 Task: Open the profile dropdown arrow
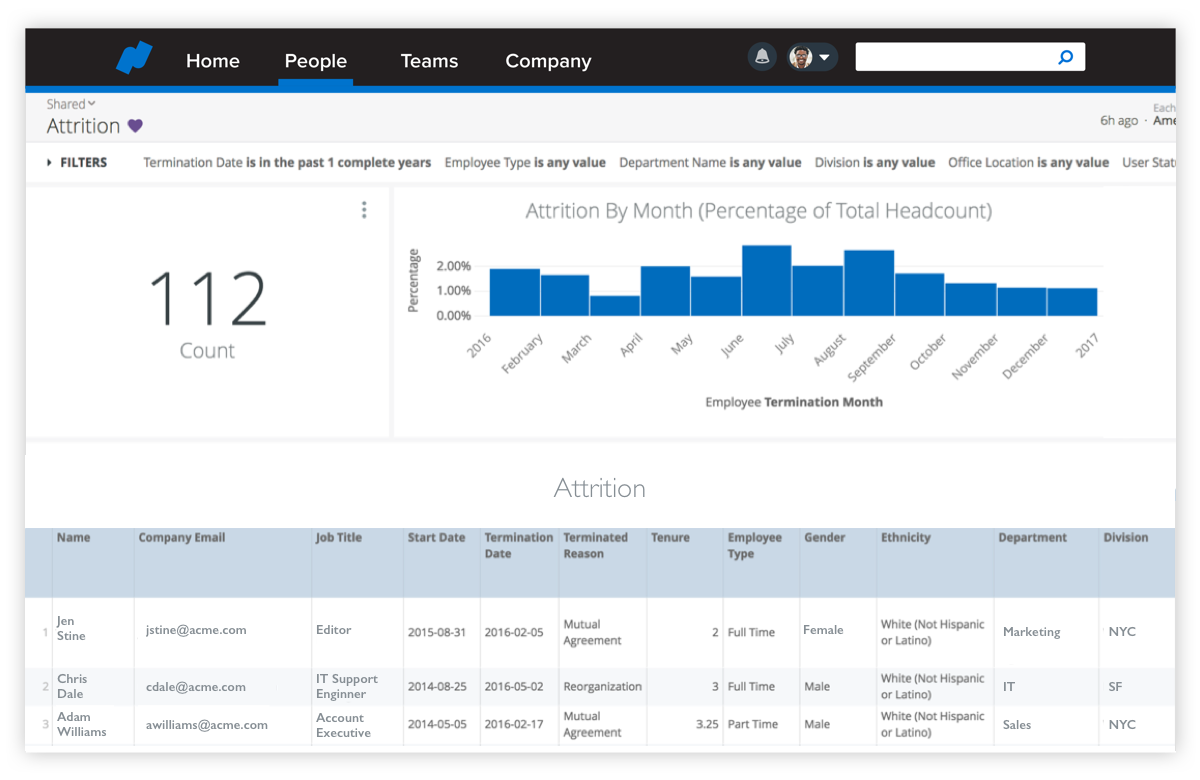coord(825,58)
